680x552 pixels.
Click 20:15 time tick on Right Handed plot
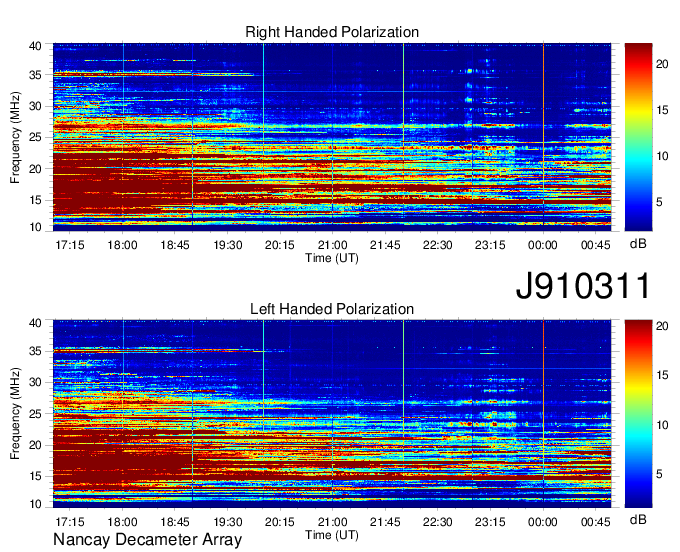280,245
